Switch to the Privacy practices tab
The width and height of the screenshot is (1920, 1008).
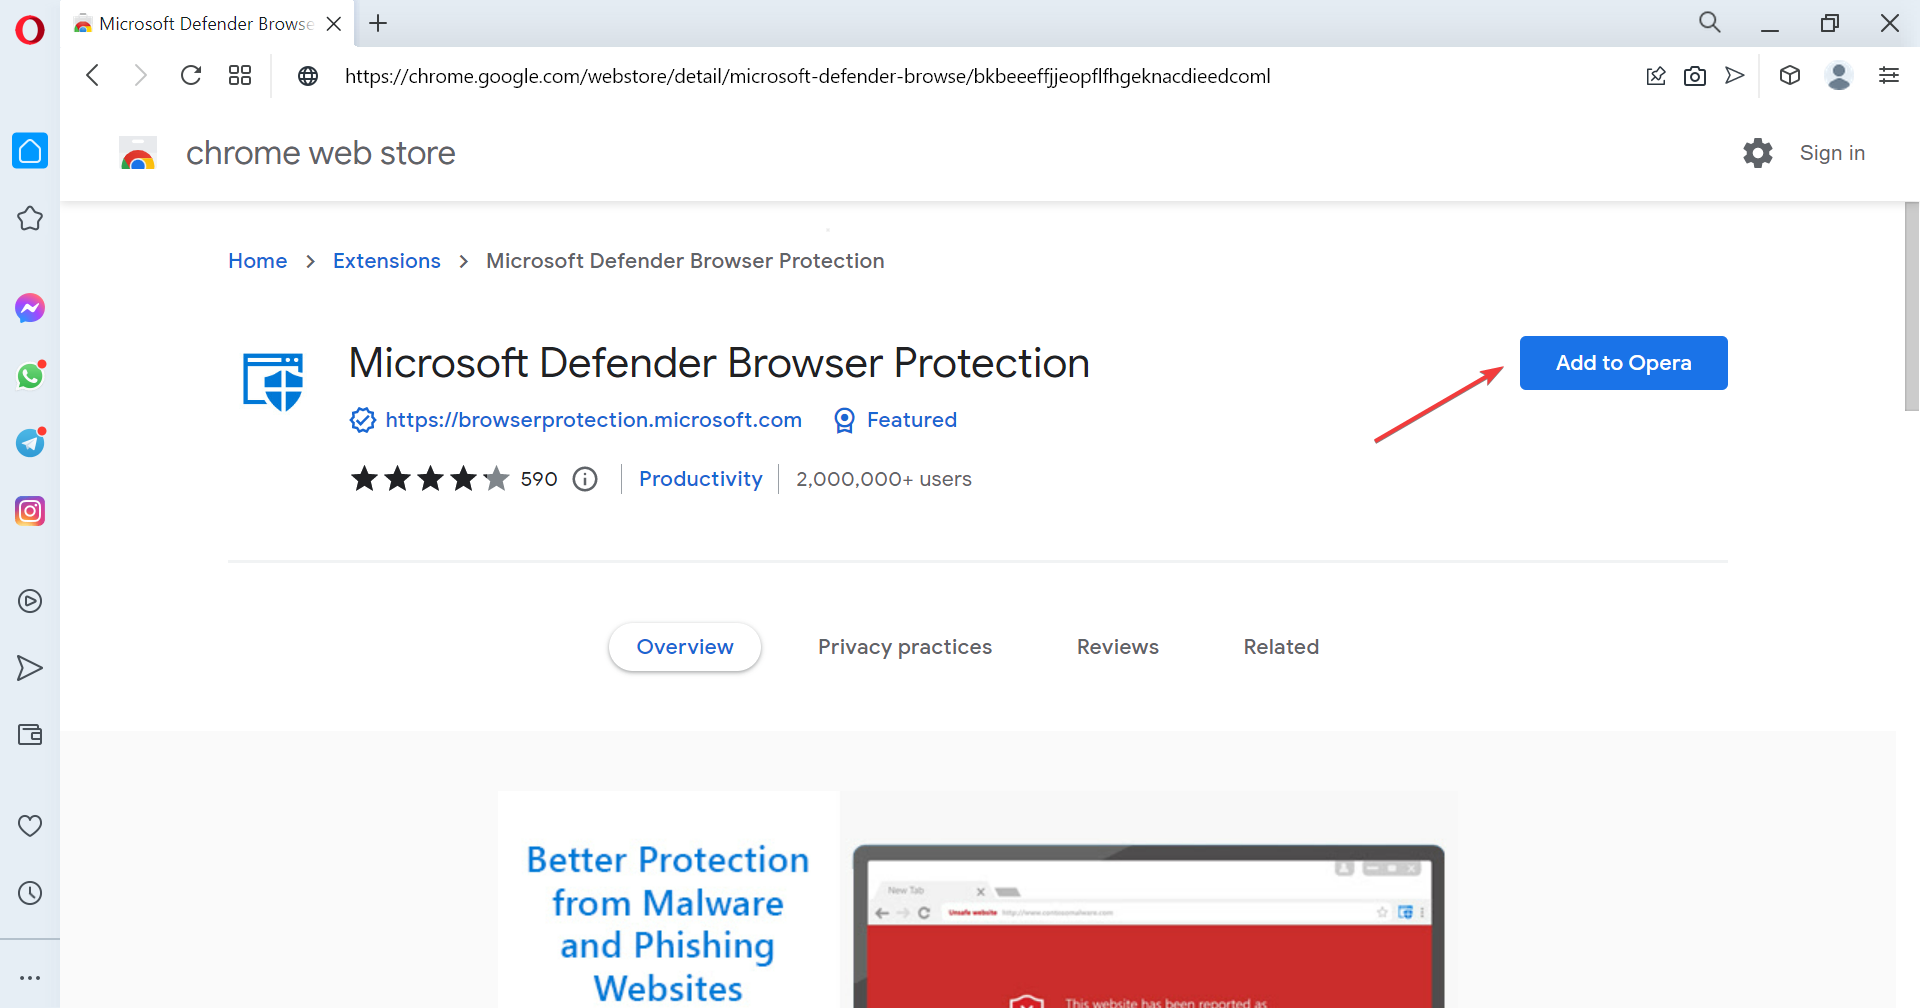click(x=904, y=647)
